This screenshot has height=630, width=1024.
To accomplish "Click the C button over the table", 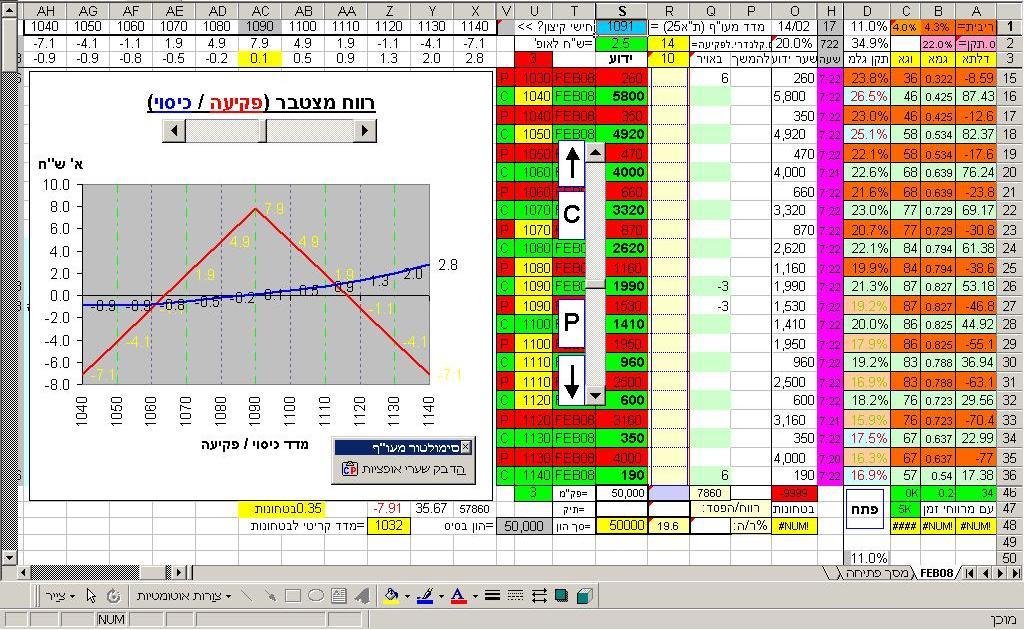I will coord(571,214).
